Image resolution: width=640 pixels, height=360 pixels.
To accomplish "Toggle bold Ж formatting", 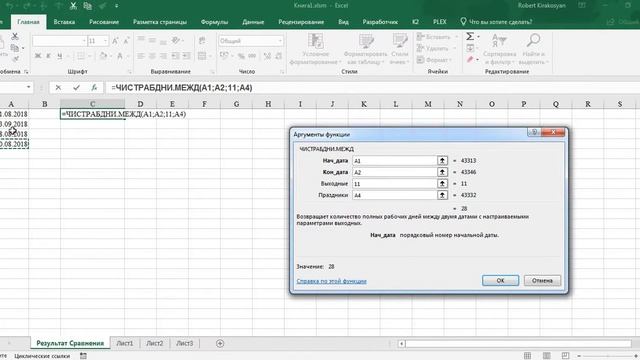I will [x=38, y=56].
